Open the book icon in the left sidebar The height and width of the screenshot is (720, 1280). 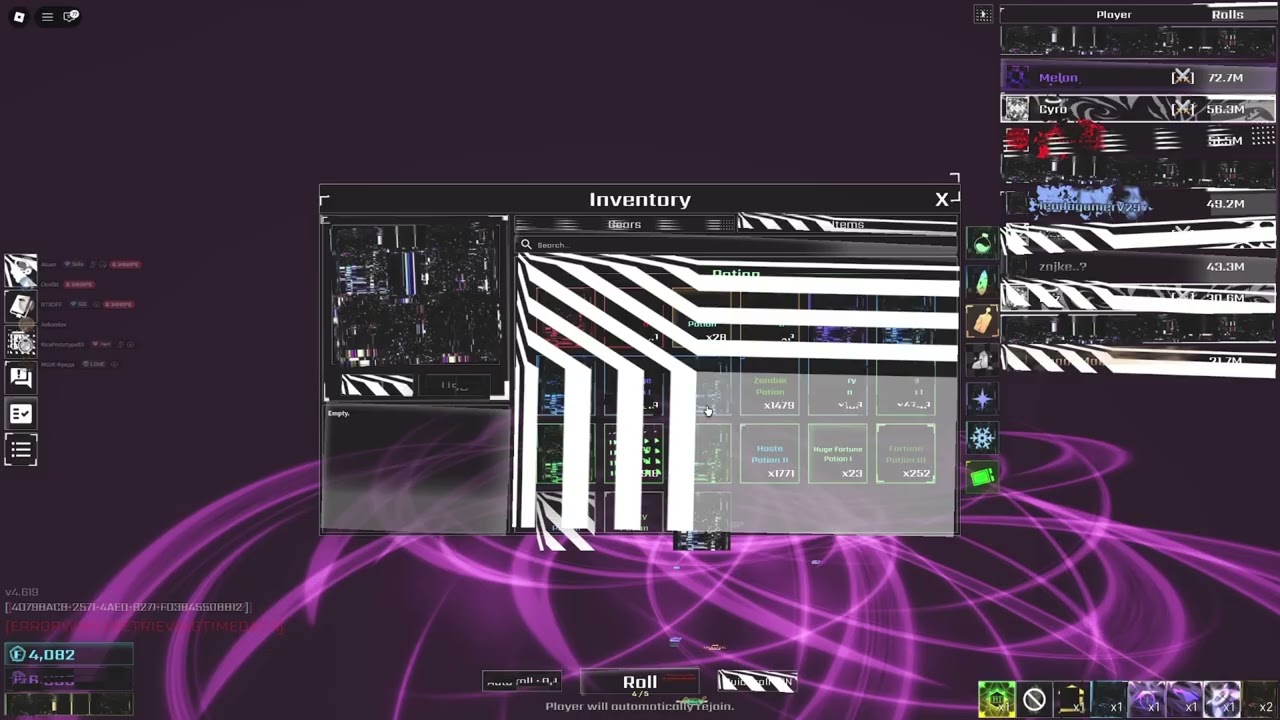(20, 306)
